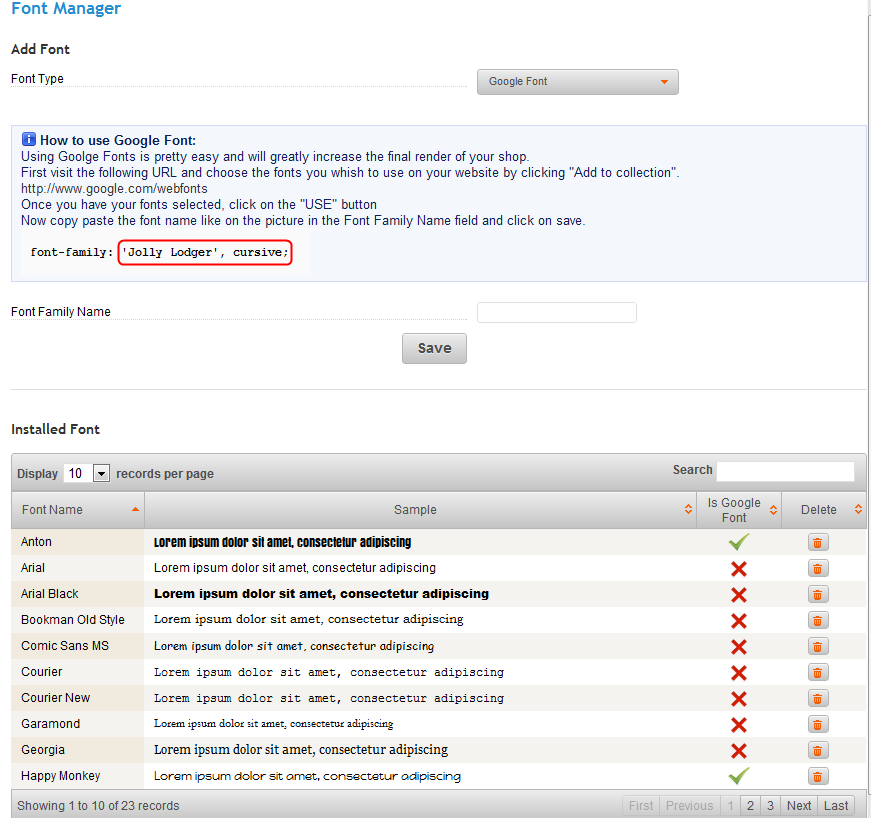Image resolution: width=871 pixels, height=818 pixels.
Task: Click Next pagination button
Action: (799, 806)
